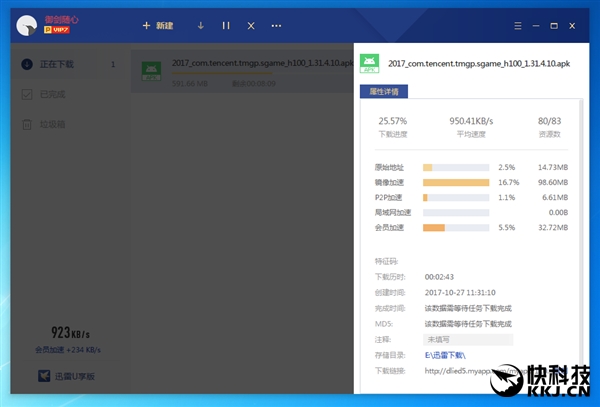This screenshot has width=600, height=407.
Task: Click the 局域网加速 progress bar
Action: click(x=456, y=213)
